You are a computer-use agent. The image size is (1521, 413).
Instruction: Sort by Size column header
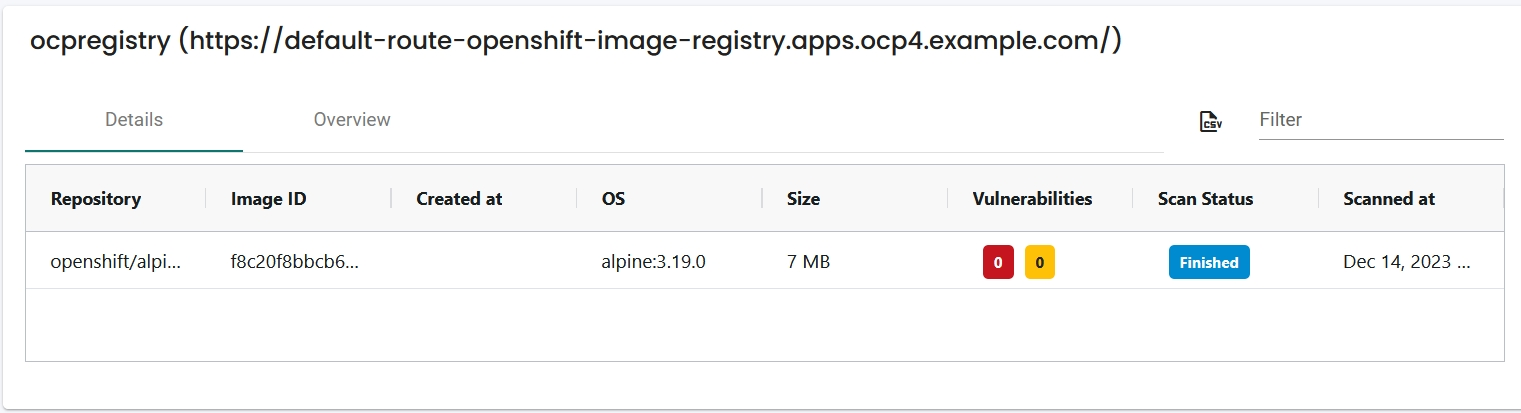[x=803, y=198]
